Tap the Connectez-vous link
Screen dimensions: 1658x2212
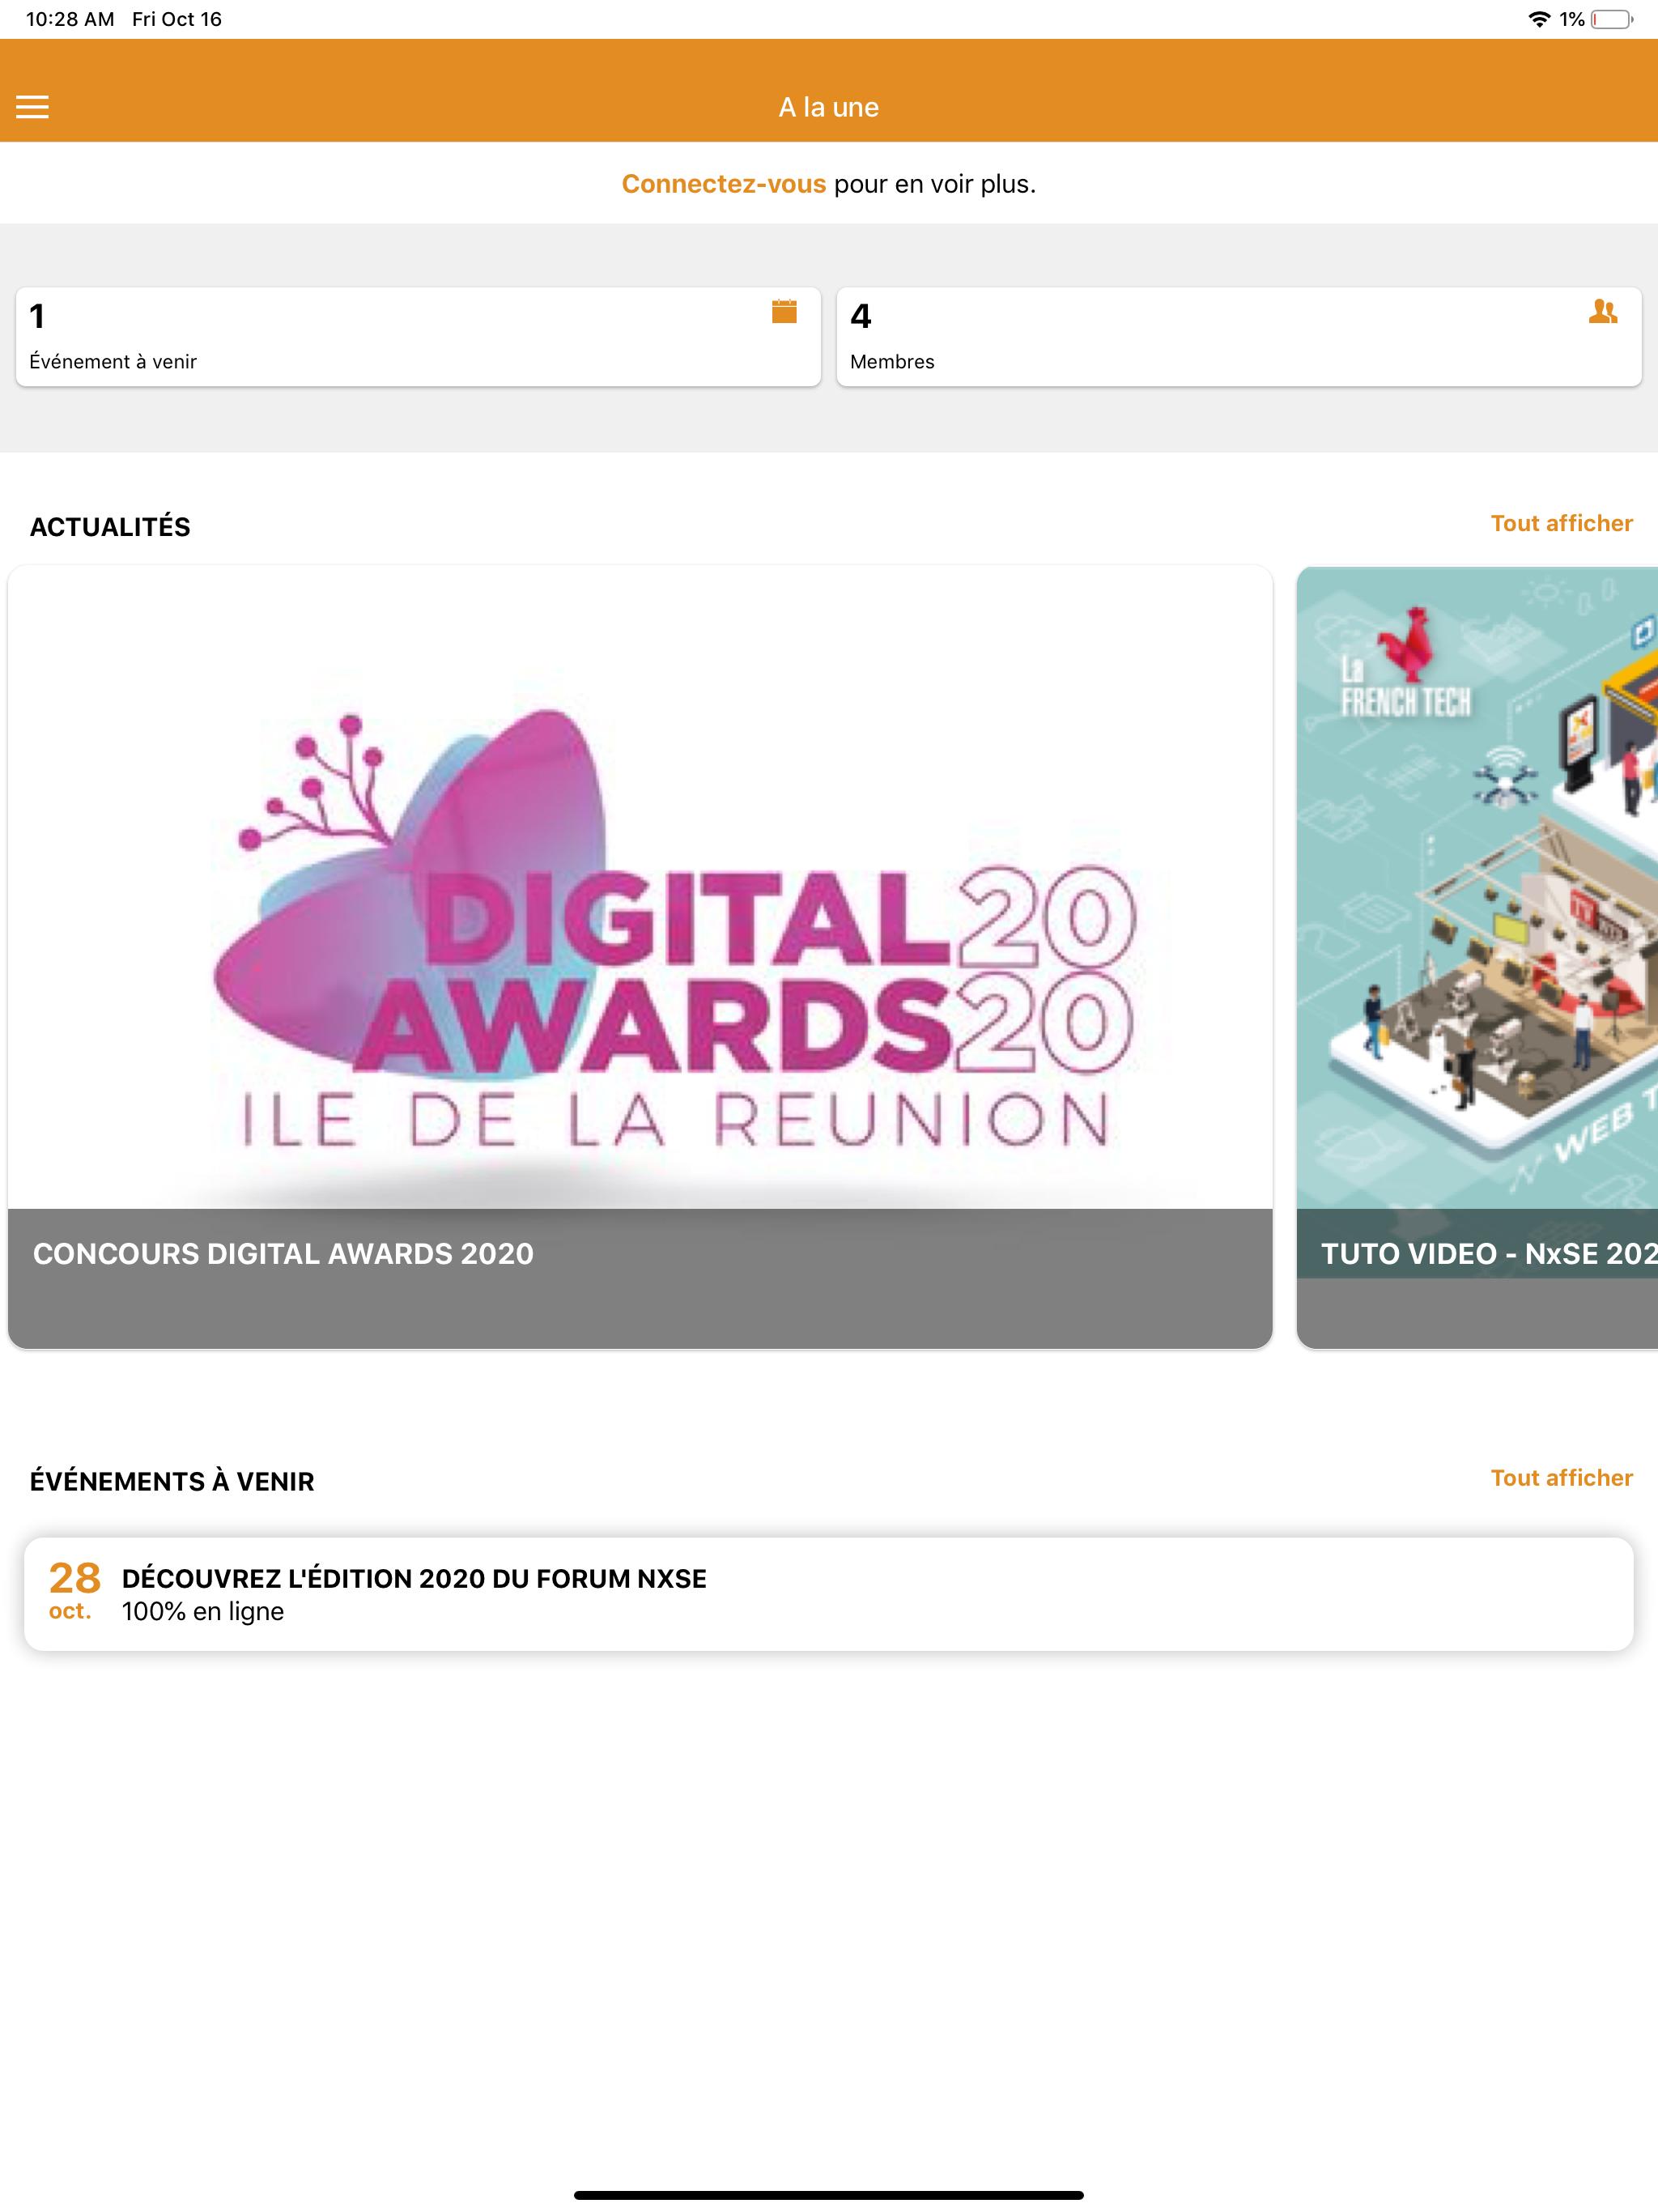click(x=723, y=184)
